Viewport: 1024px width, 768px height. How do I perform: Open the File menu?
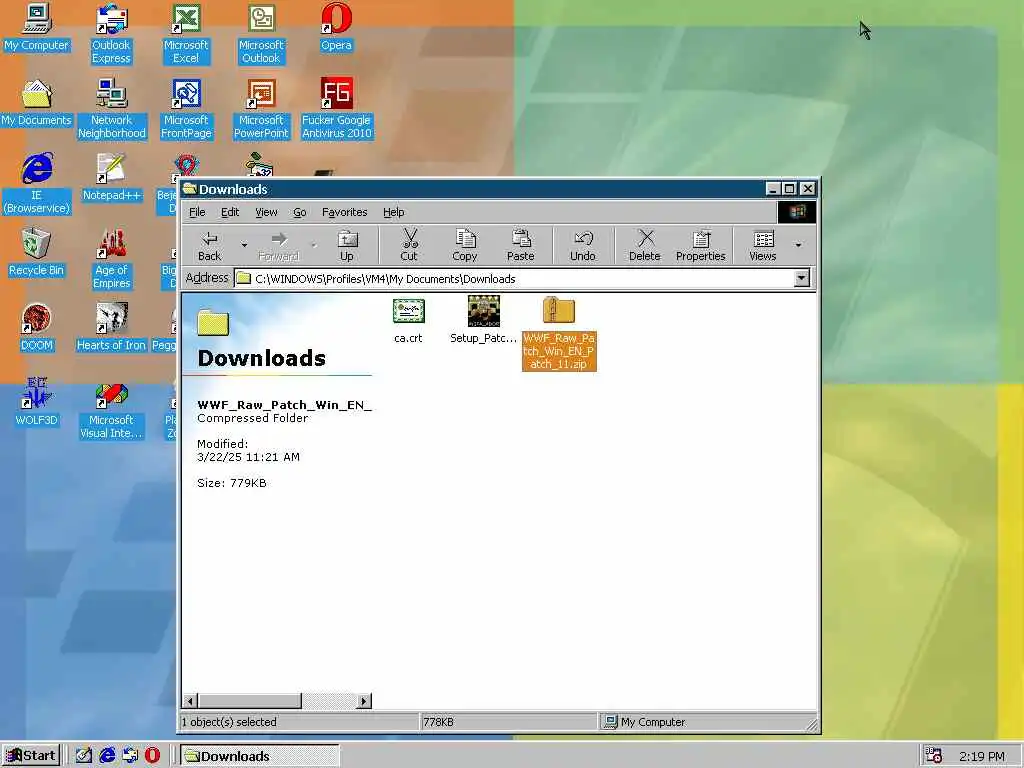[x=197, y=212]
